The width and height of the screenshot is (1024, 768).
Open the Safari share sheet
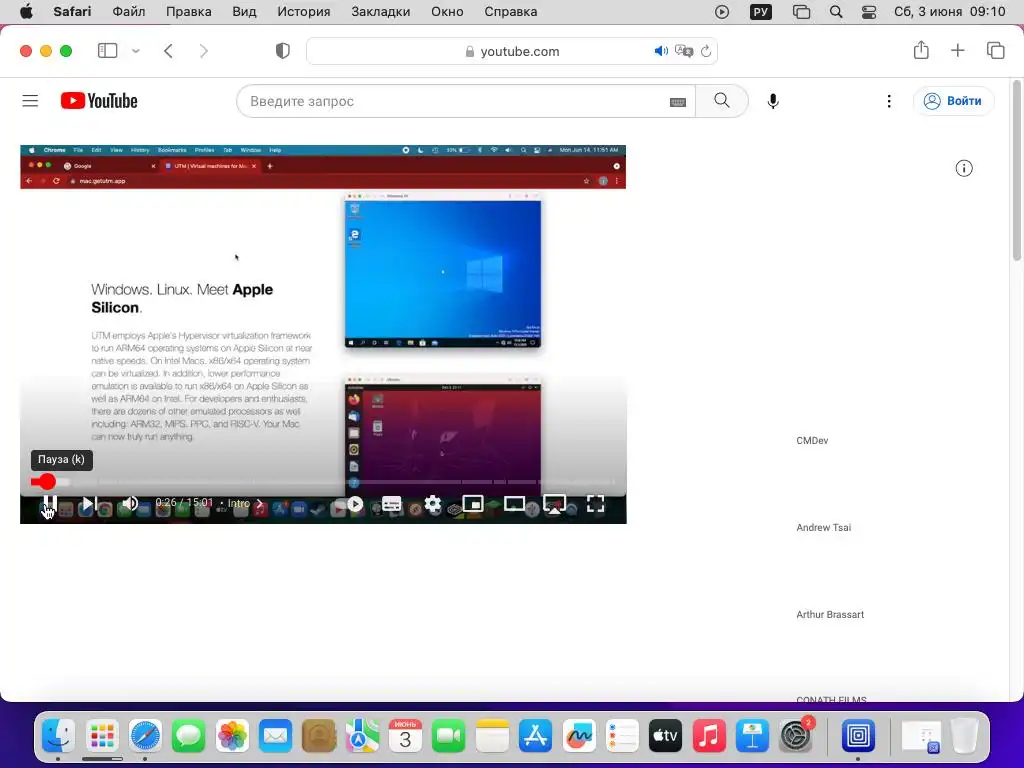pos(921,50)
